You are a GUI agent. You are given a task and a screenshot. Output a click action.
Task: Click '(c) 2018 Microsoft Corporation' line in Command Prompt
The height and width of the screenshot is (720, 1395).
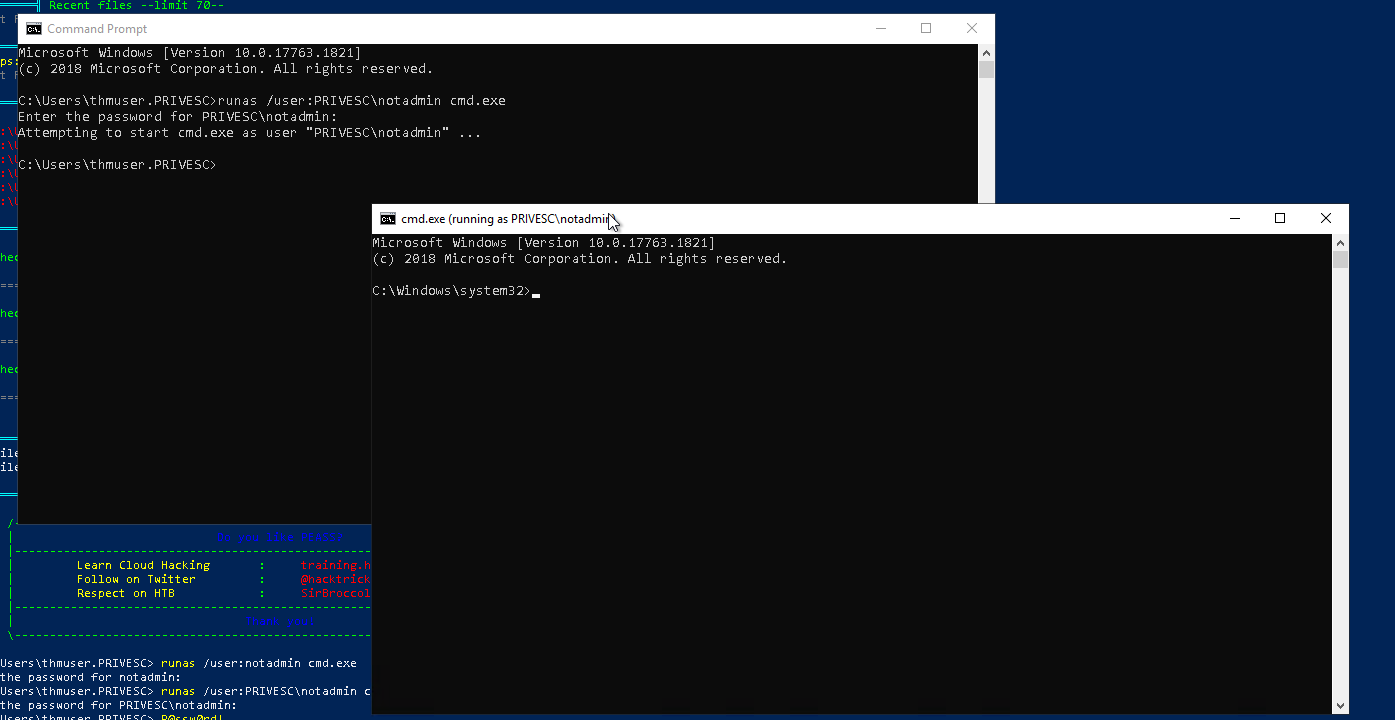pos(226,69)
